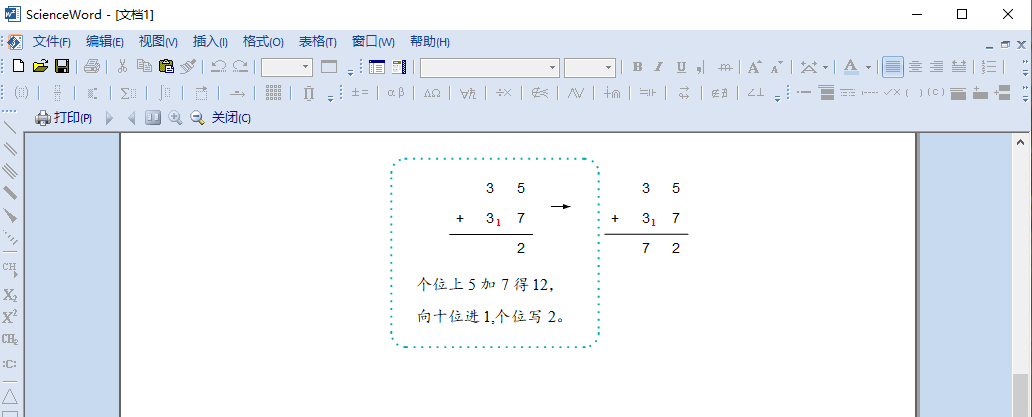
Task: Click the Redo arrow icon
Action: tap(240, 66)
